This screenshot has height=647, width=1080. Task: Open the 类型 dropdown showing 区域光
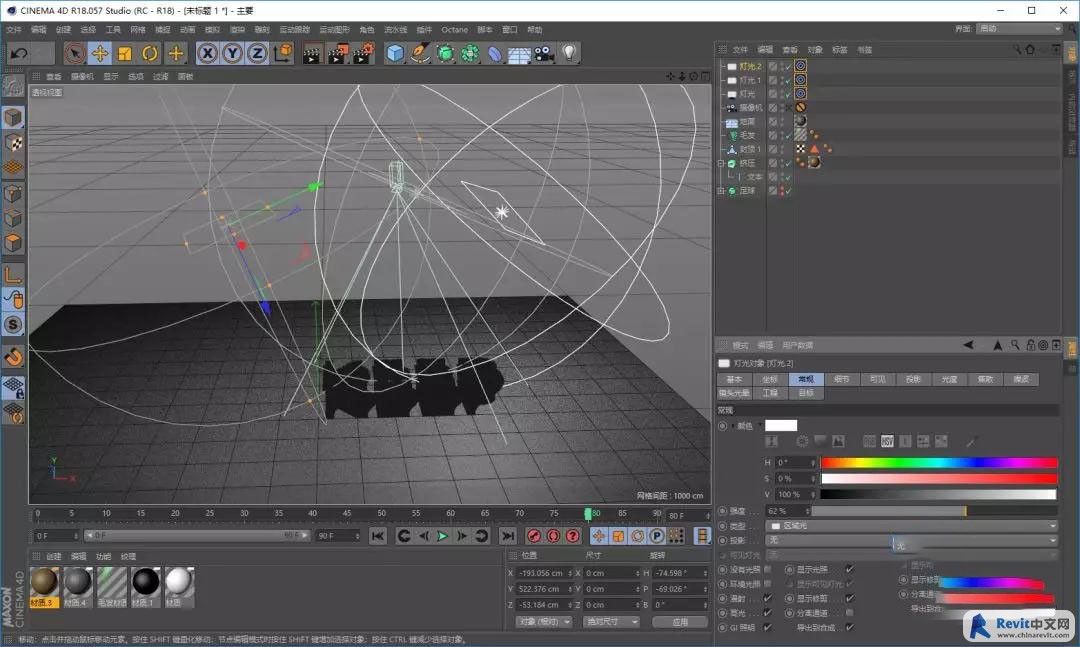[912, 526]
